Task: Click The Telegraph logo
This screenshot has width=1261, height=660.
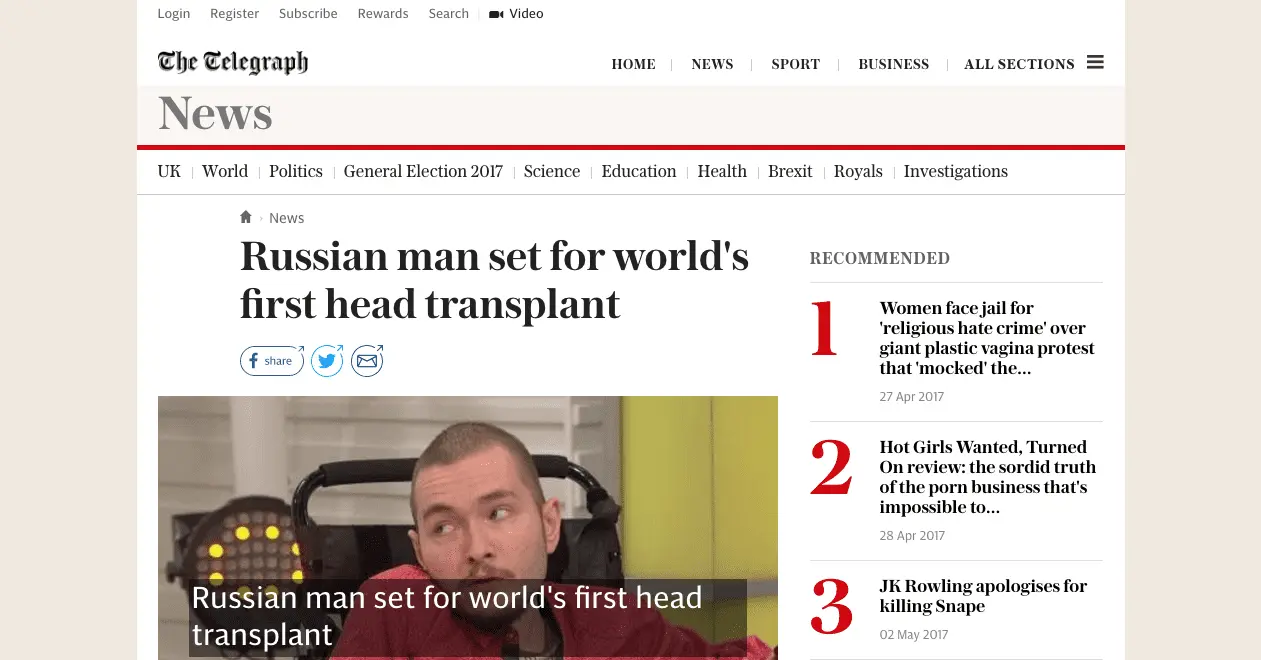Action: [x=233, y=63]
